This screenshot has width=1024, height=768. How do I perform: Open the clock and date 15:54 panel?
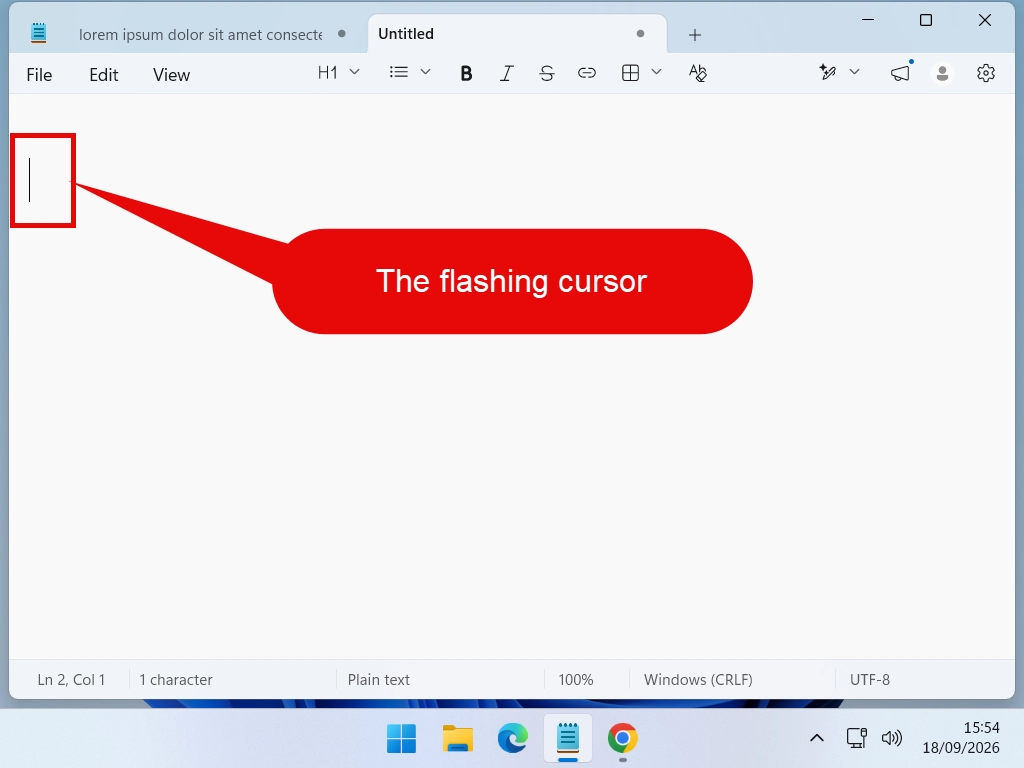(x=961, y=738)
